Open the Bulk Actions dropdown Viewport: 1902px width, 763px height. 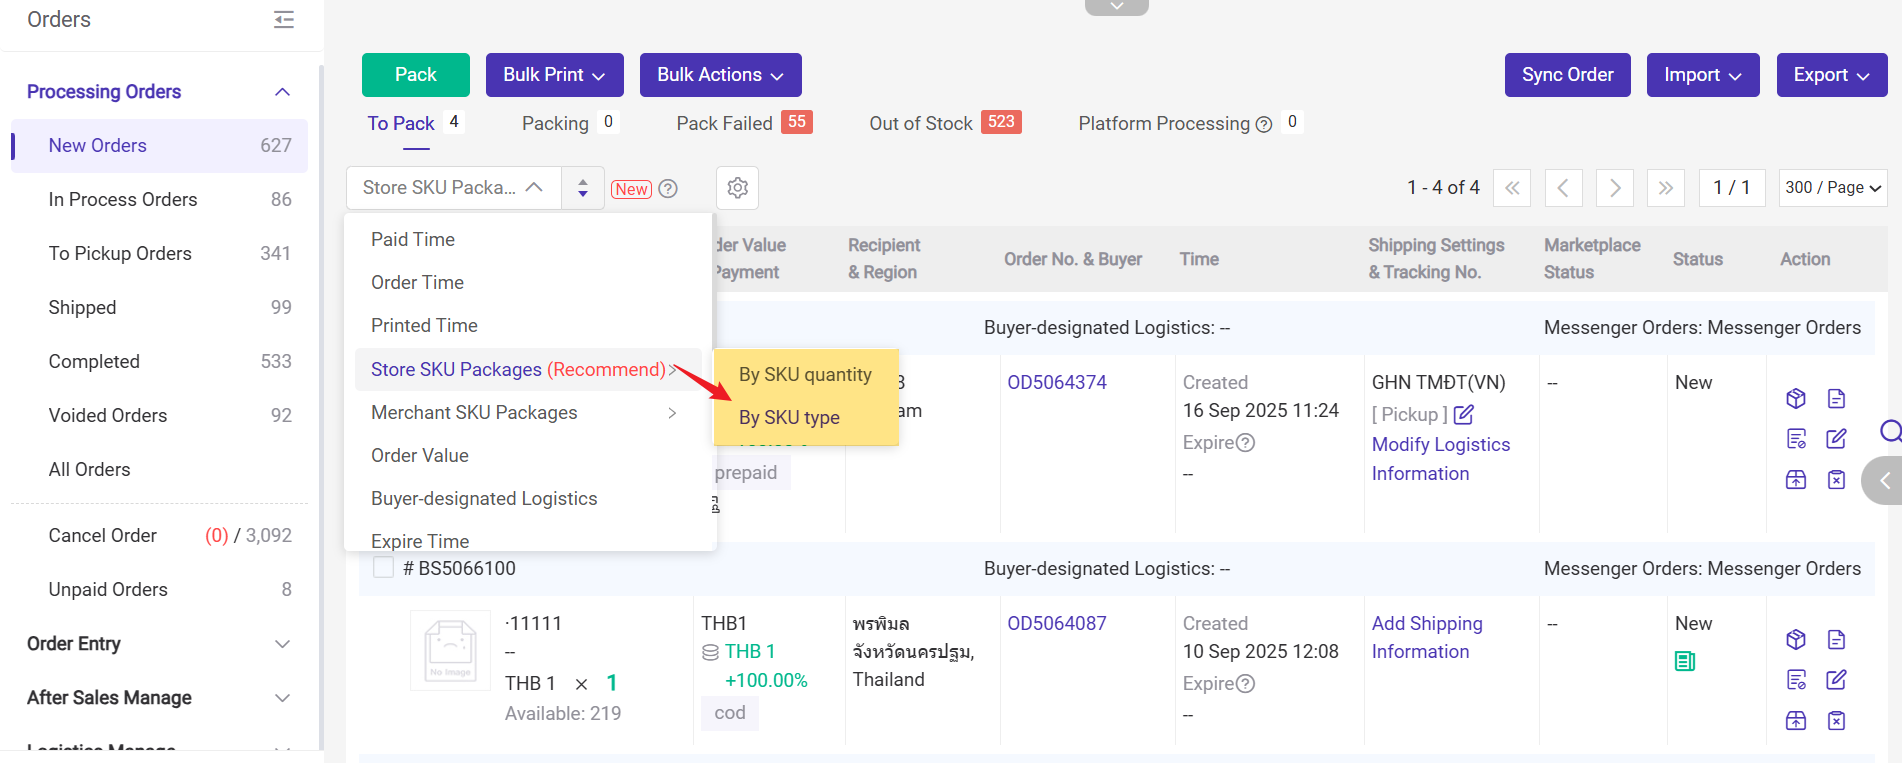click(720, 75)
